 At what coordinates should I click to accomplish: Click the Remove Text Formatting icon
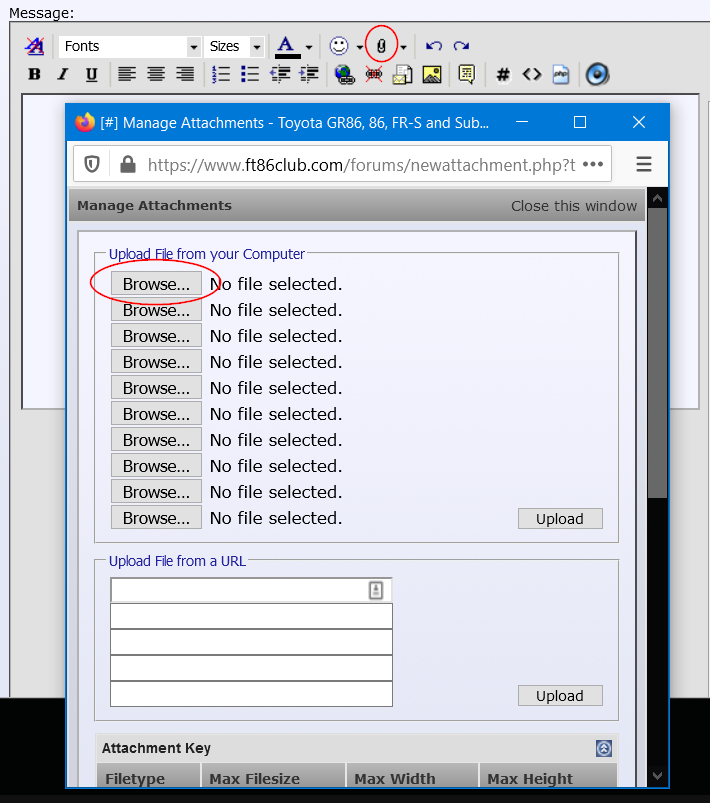35,46
